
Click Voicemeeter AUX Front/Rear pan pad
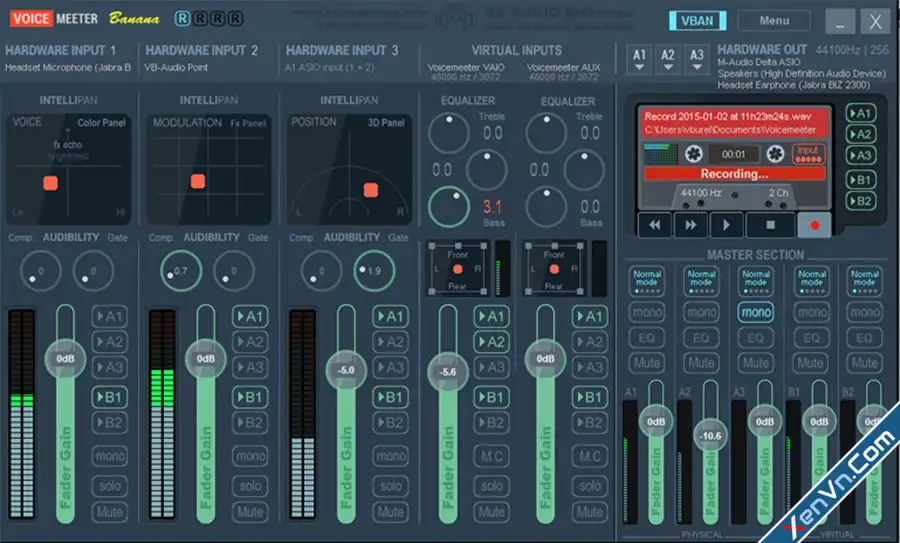554,269
